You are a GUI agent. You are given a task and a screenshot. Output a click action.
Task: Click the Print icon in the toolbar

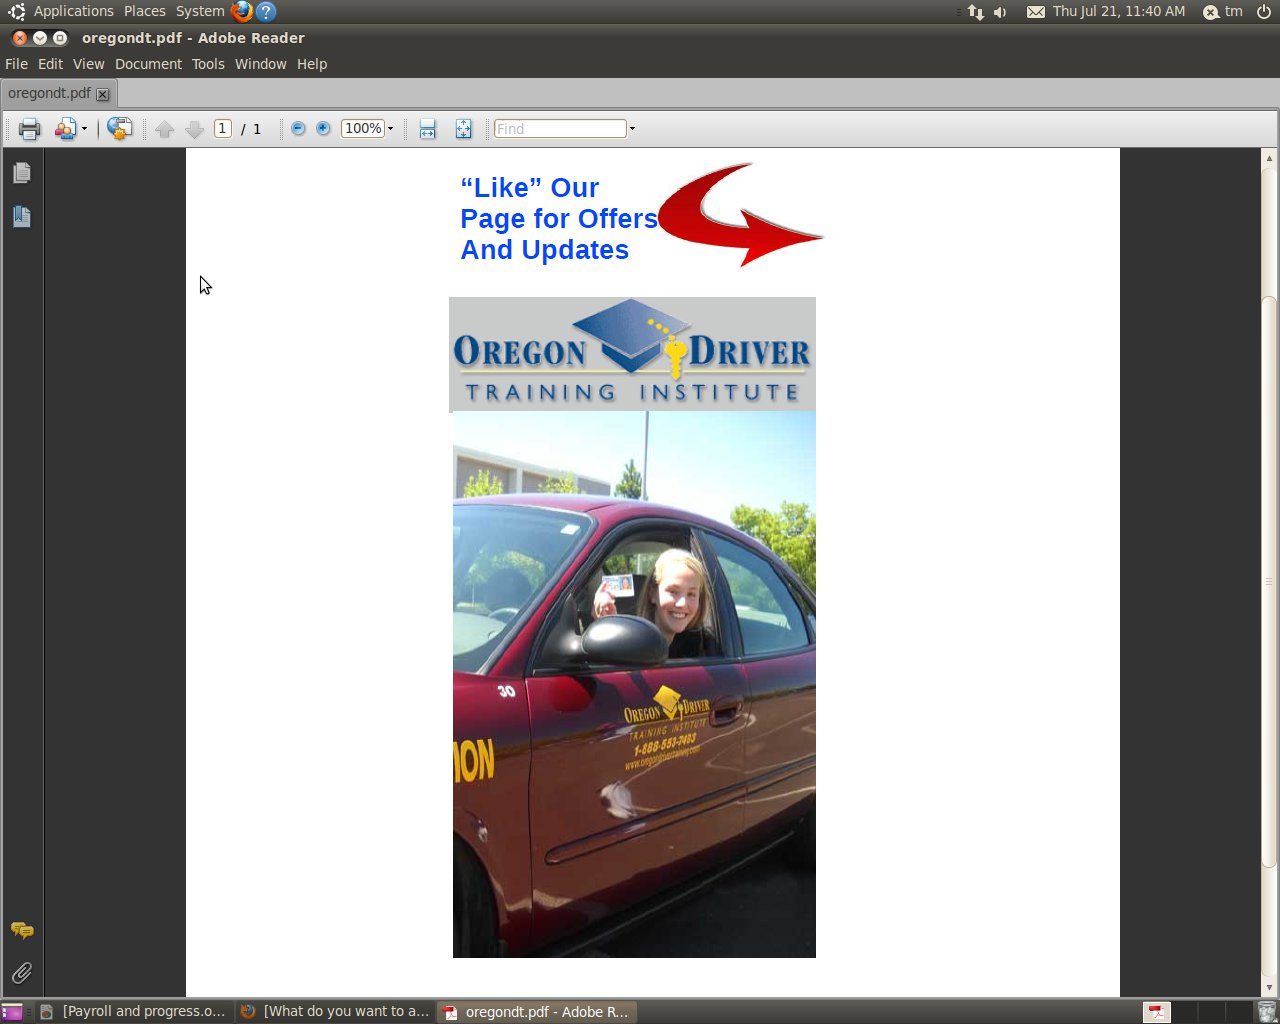coord(29,129)
